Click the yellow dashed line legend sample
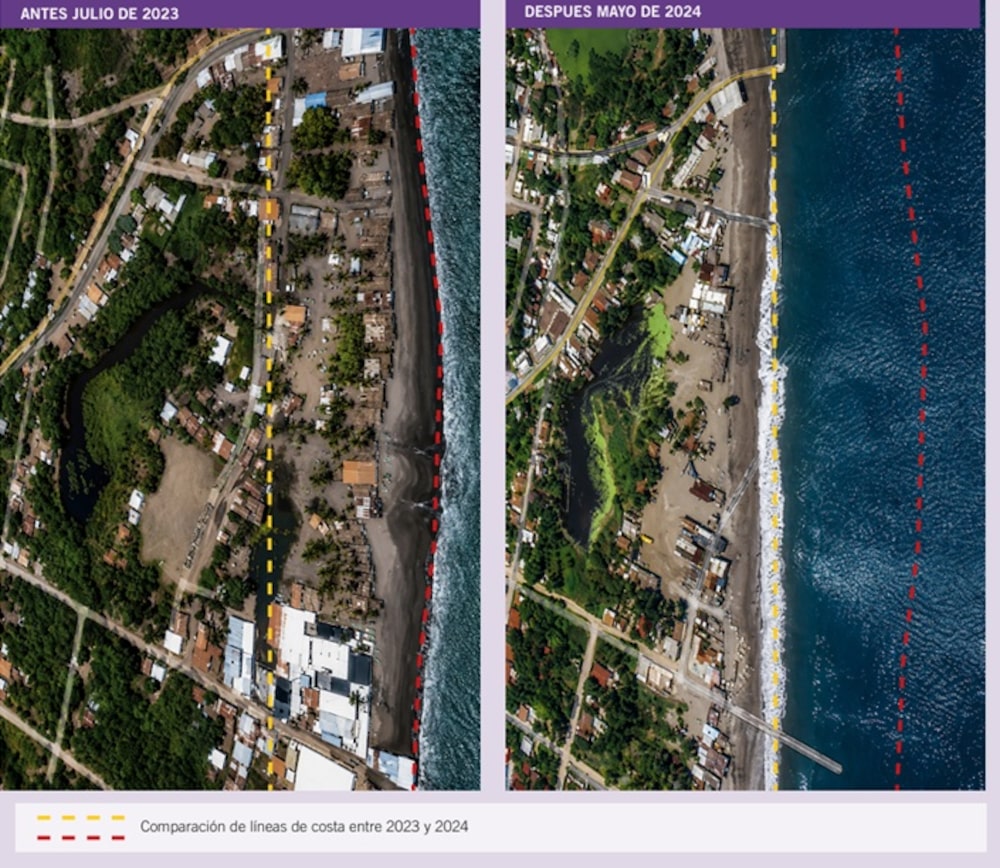This screenshot has height=868, width=1000. click(x=80, y=818)
